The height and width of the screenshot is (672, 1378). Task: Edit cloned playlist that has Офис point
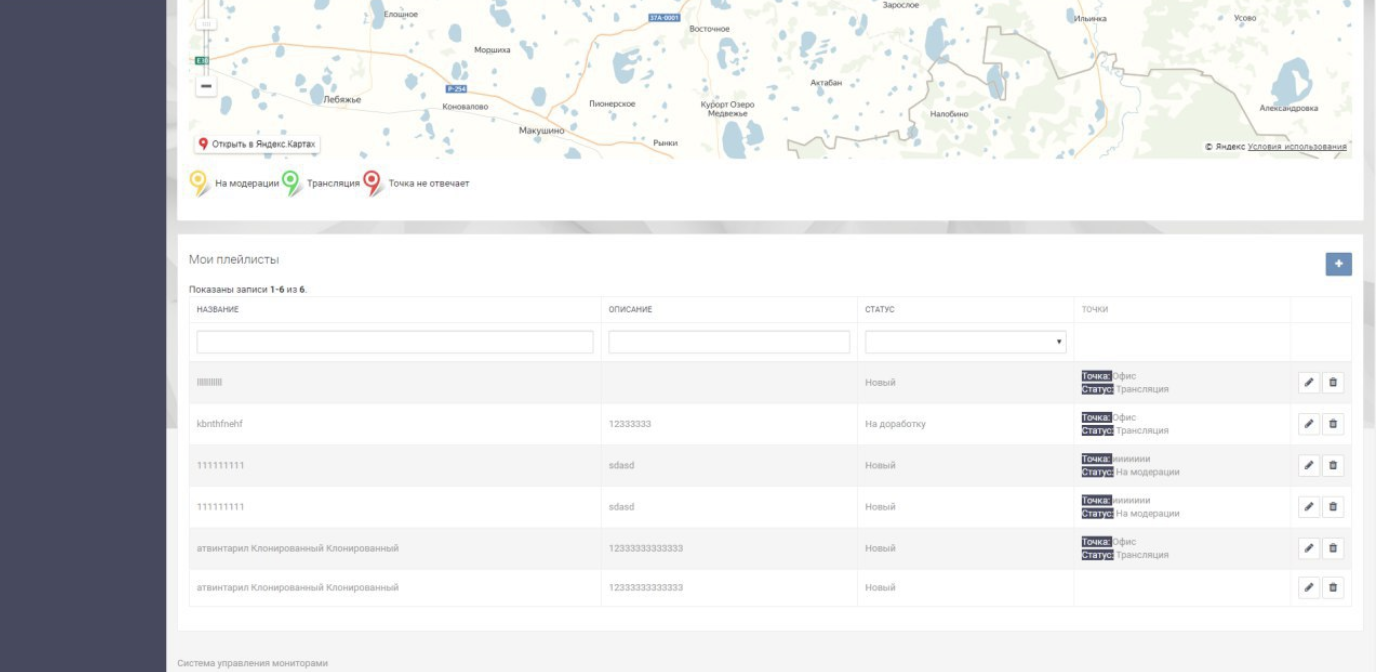pyautogui.click(x=1308, y=548)
